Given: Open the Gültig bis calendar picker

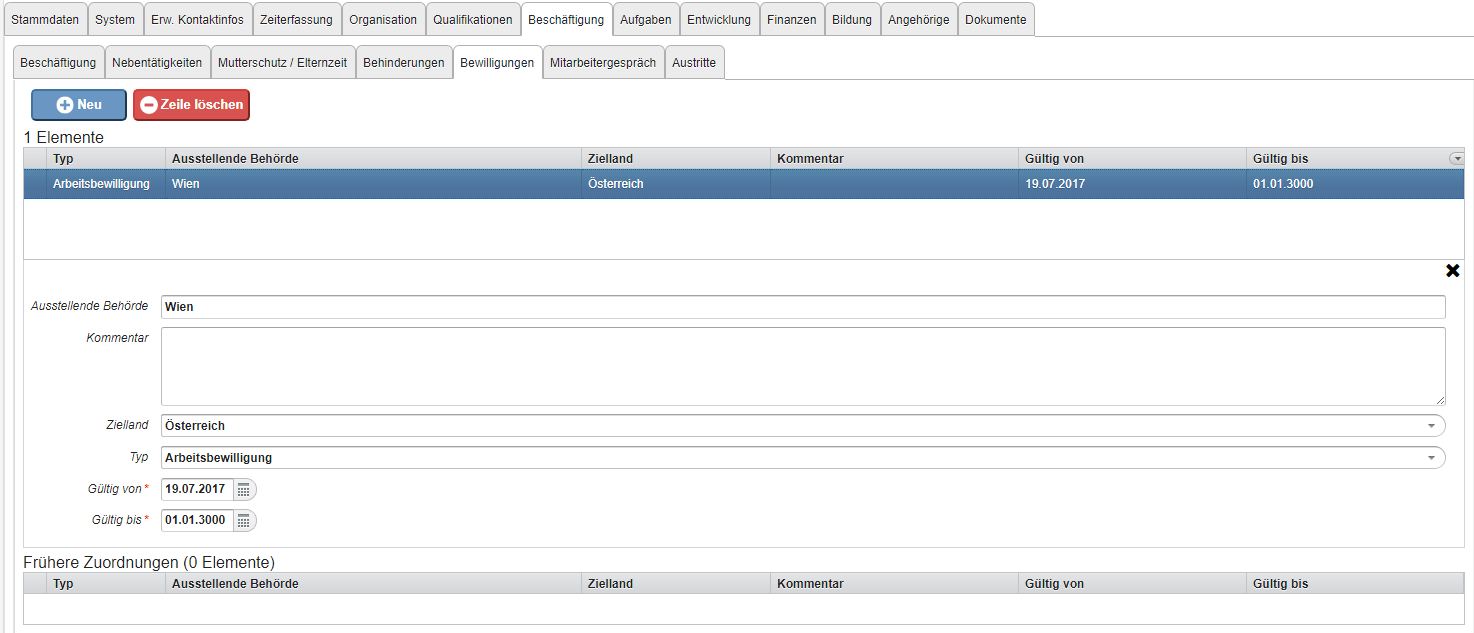Looking at the screenshot, I should 244,520.
